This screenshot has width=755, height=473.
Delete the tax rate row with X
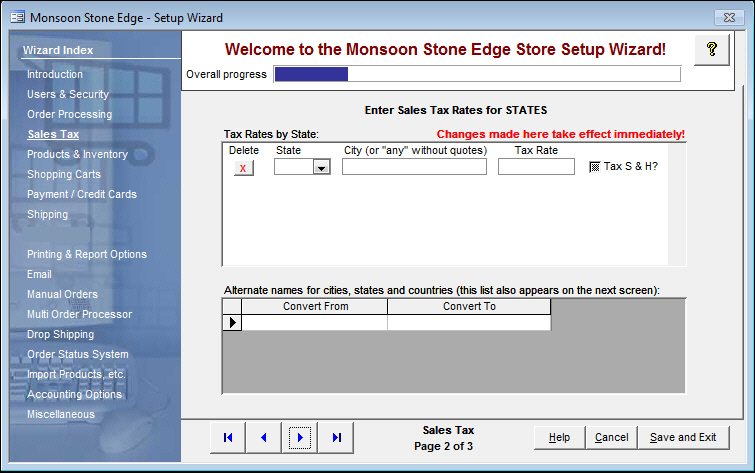click(x=244, y=168)
